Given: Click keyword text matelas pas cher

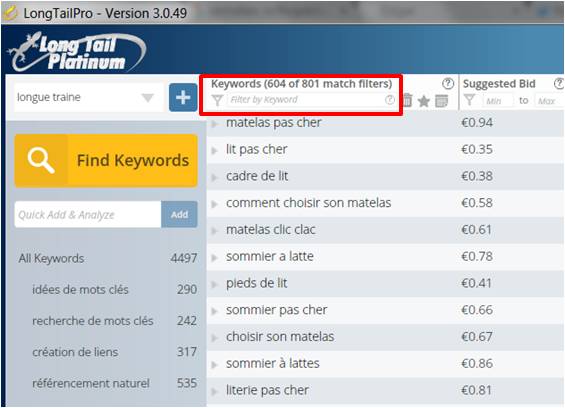Looking at the screenshot, I should click(273, 123).
